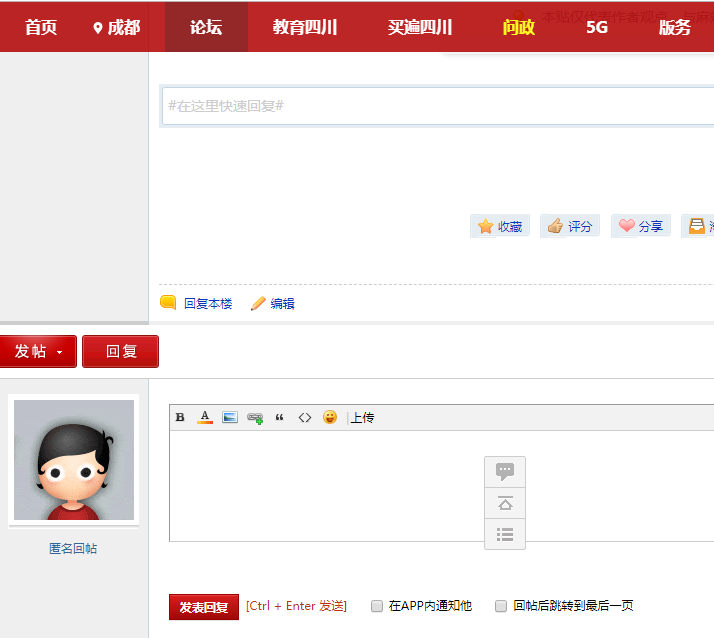This screenshot has width=714, height=638.
Task: Open the font color picker
Action: (x=205, y=417)
